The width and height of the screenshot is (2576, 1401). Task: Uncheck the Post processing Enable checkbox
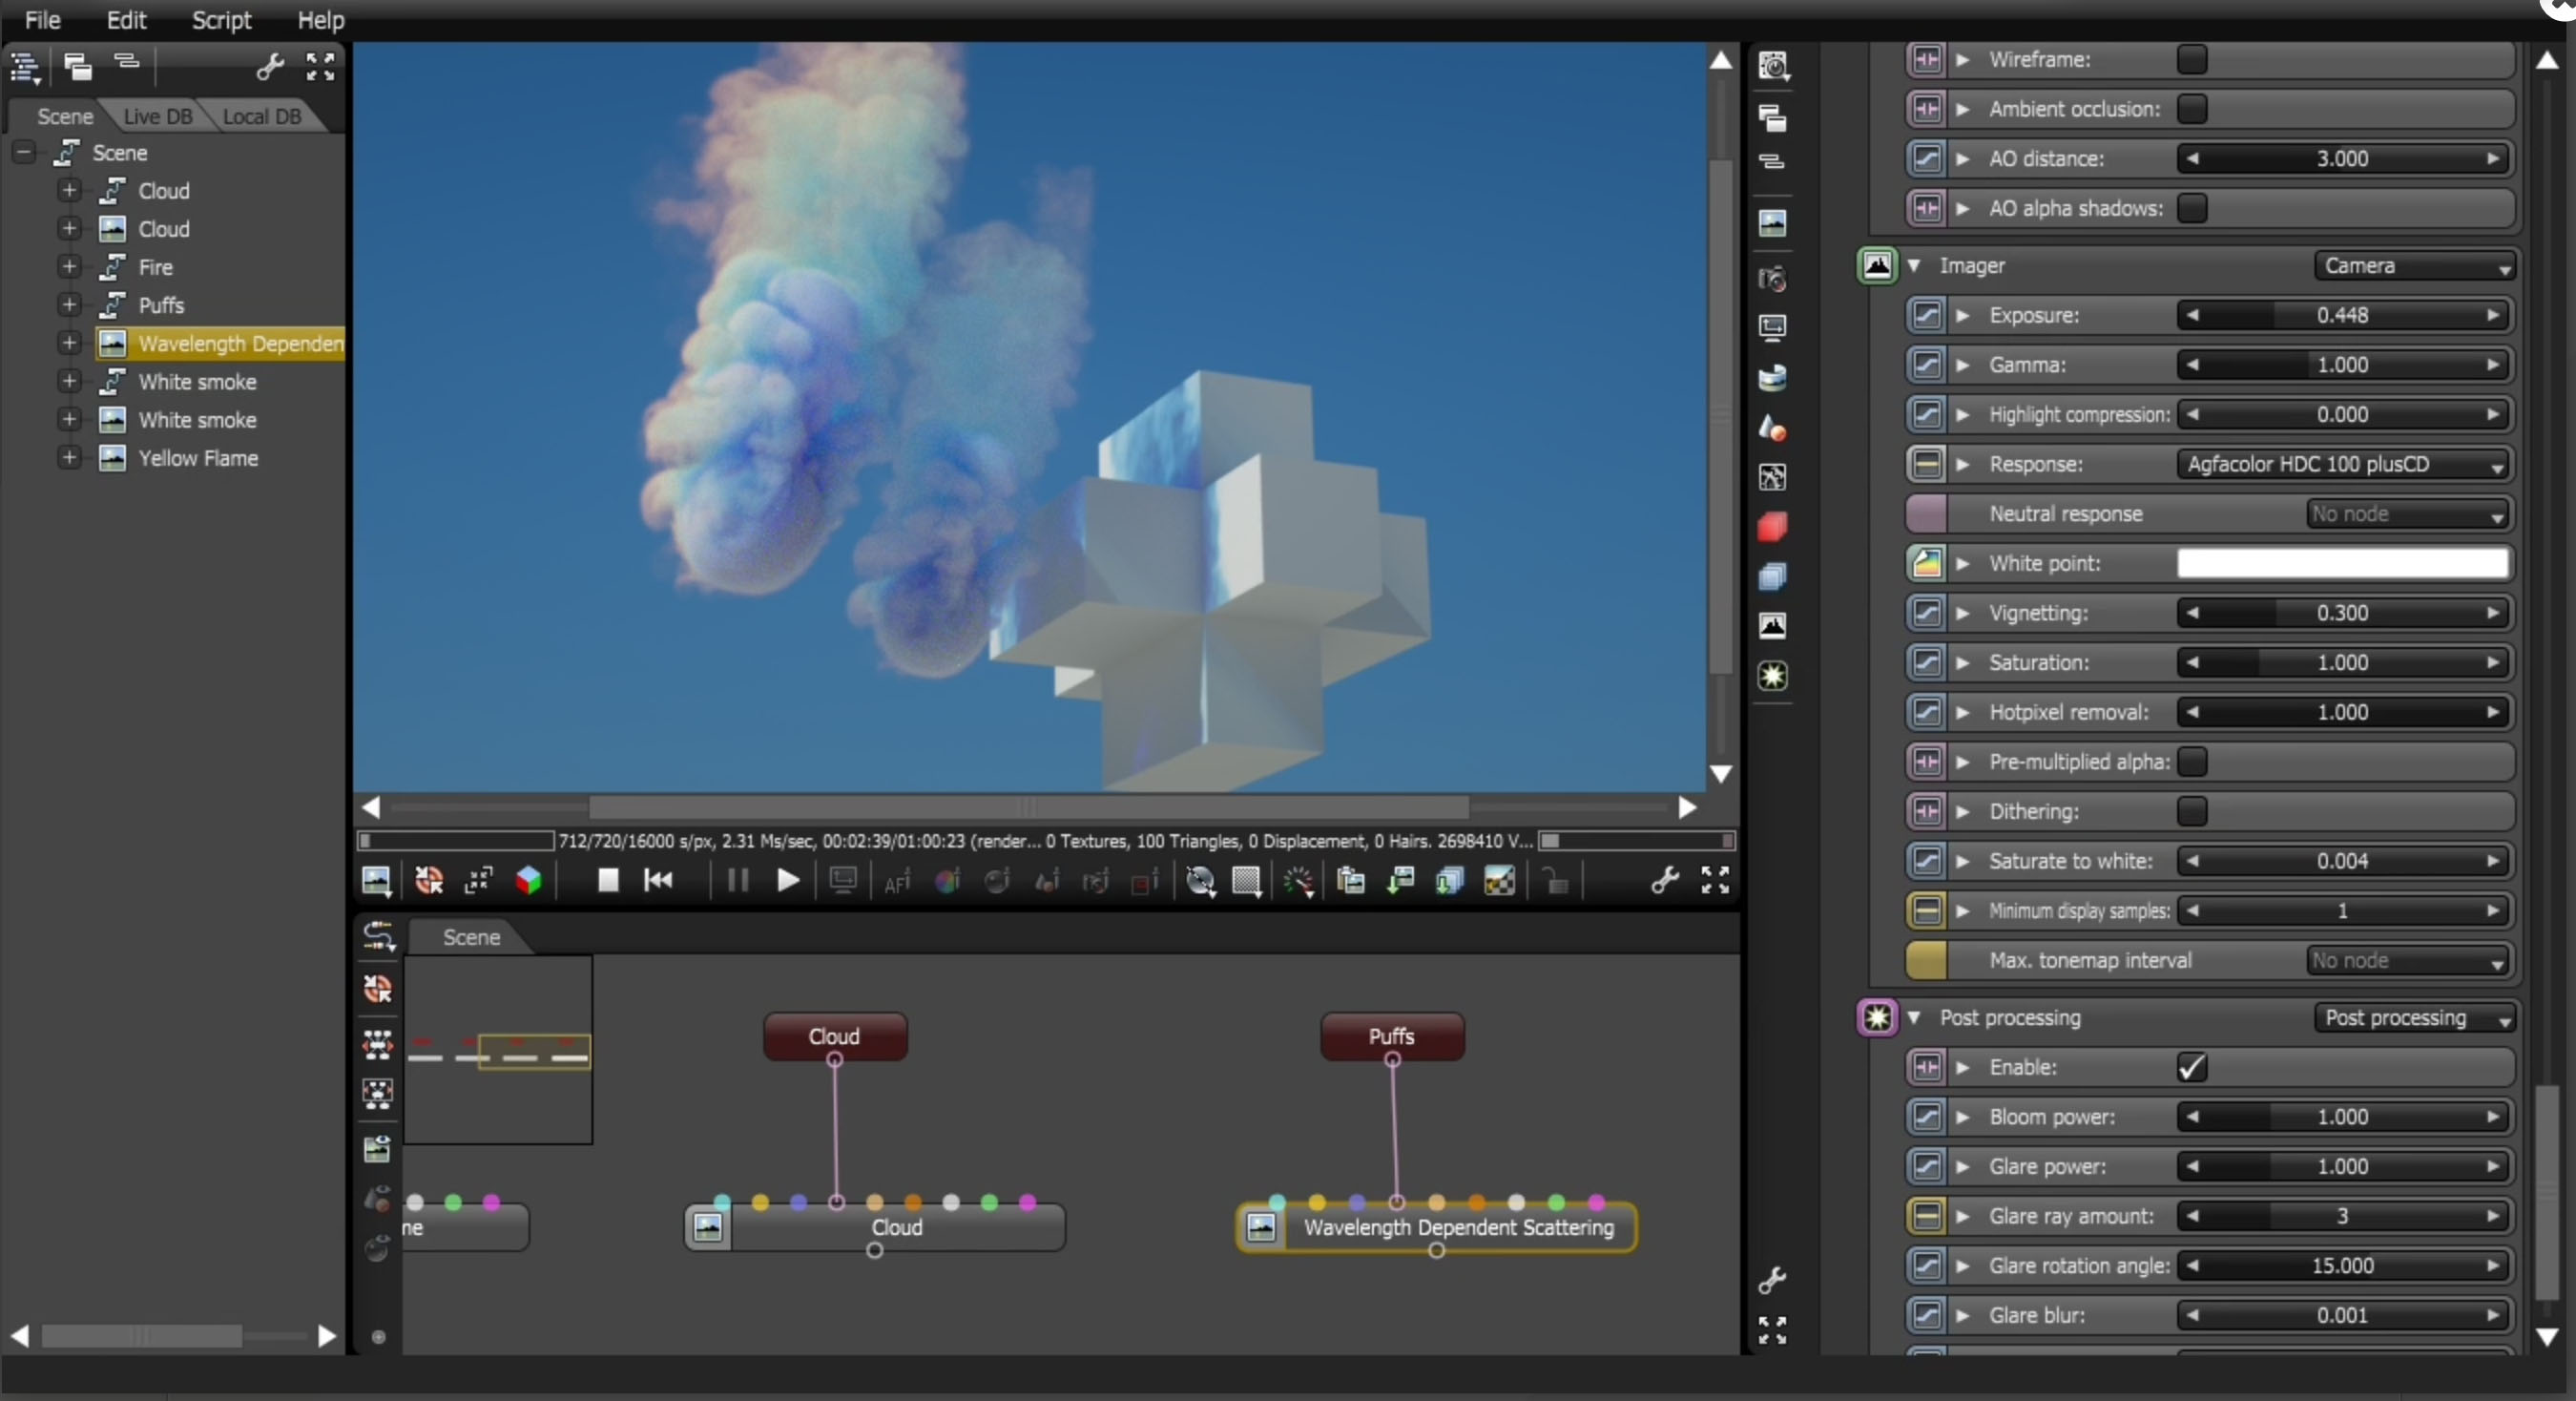coord(2191,1068)
